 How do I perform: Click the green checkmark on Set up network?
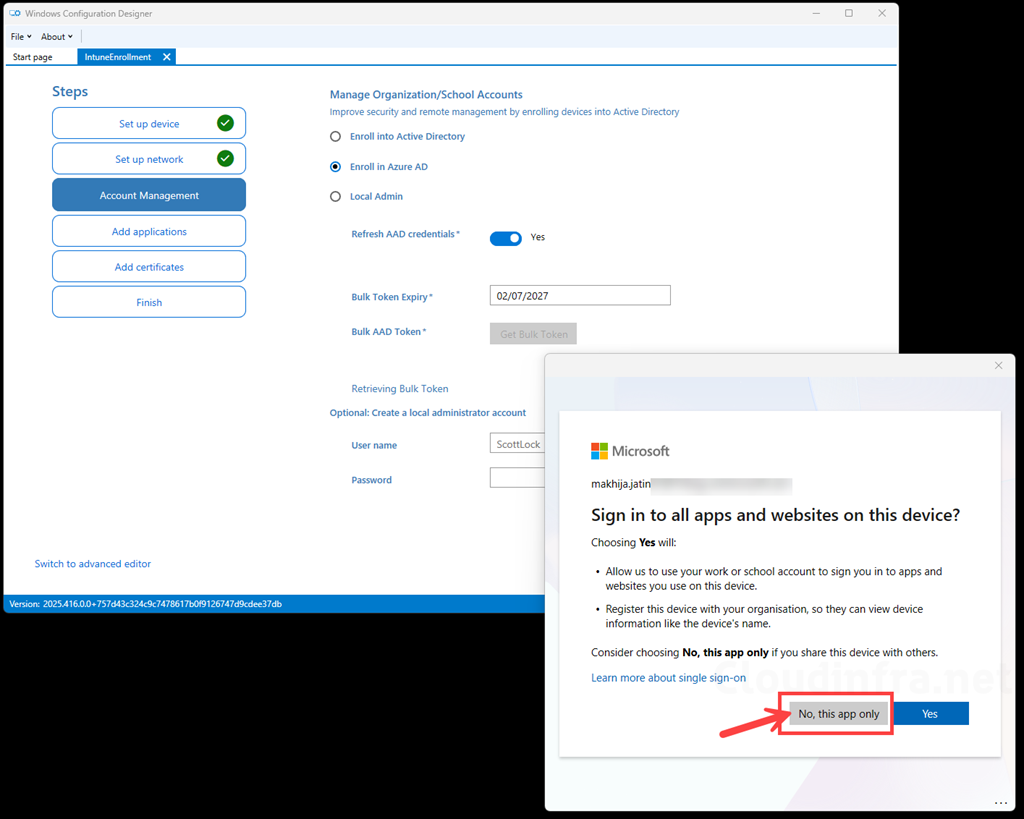(x=225, y=158)
